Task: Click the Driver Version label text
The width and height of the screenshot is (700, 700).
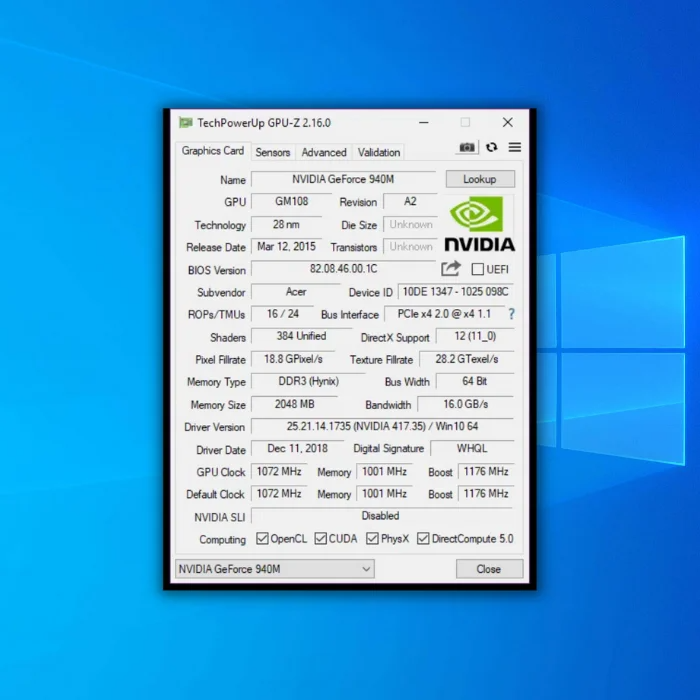Action: pos(214,427)
